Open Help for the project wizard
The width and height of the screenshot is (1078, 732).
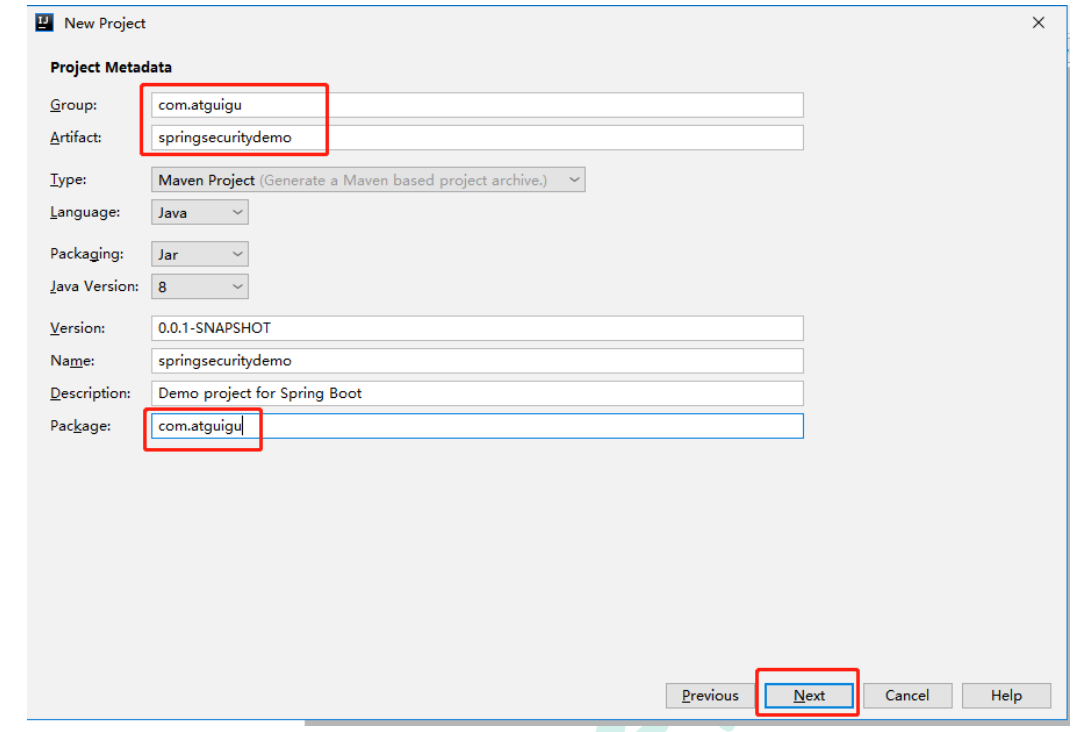tap(1006, 696)
